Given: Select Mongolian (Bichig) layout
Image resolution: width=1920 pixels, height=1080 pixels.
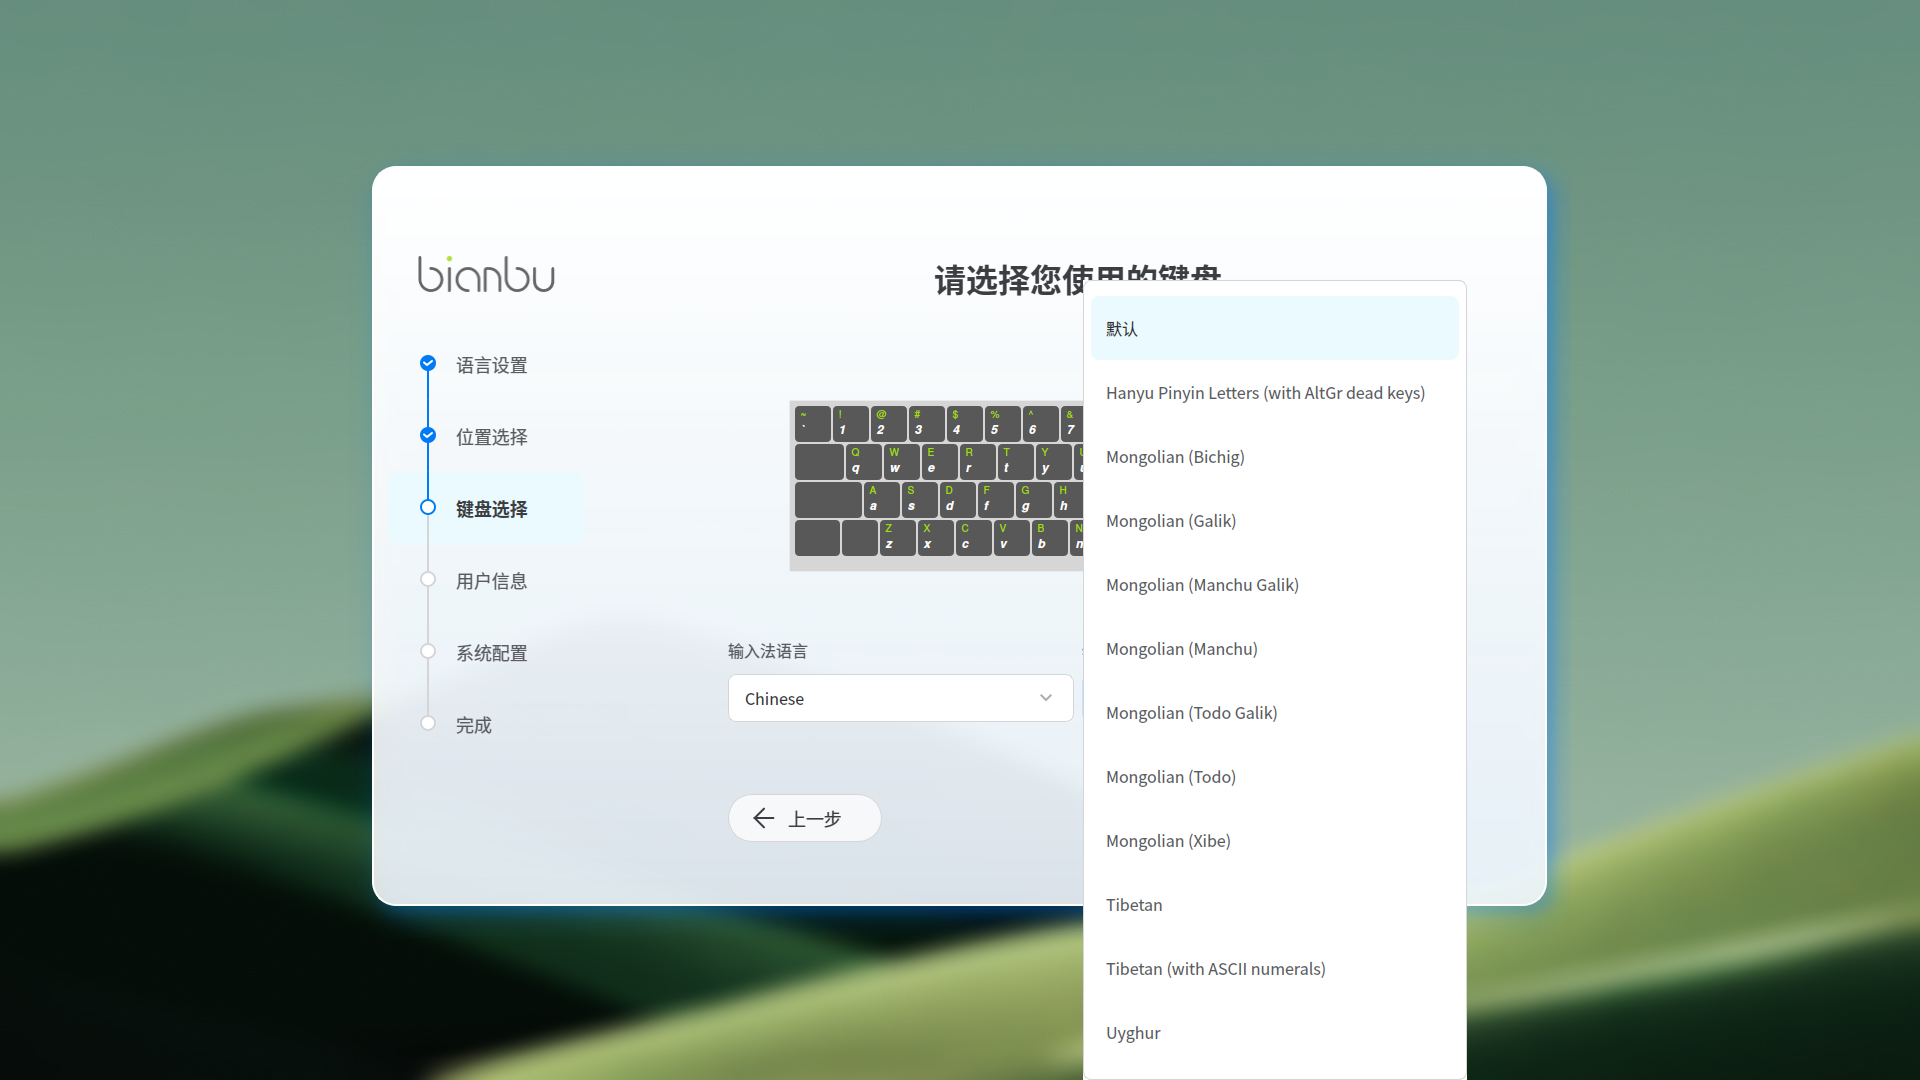Looking at the screenshot, I should (1175, 457).
